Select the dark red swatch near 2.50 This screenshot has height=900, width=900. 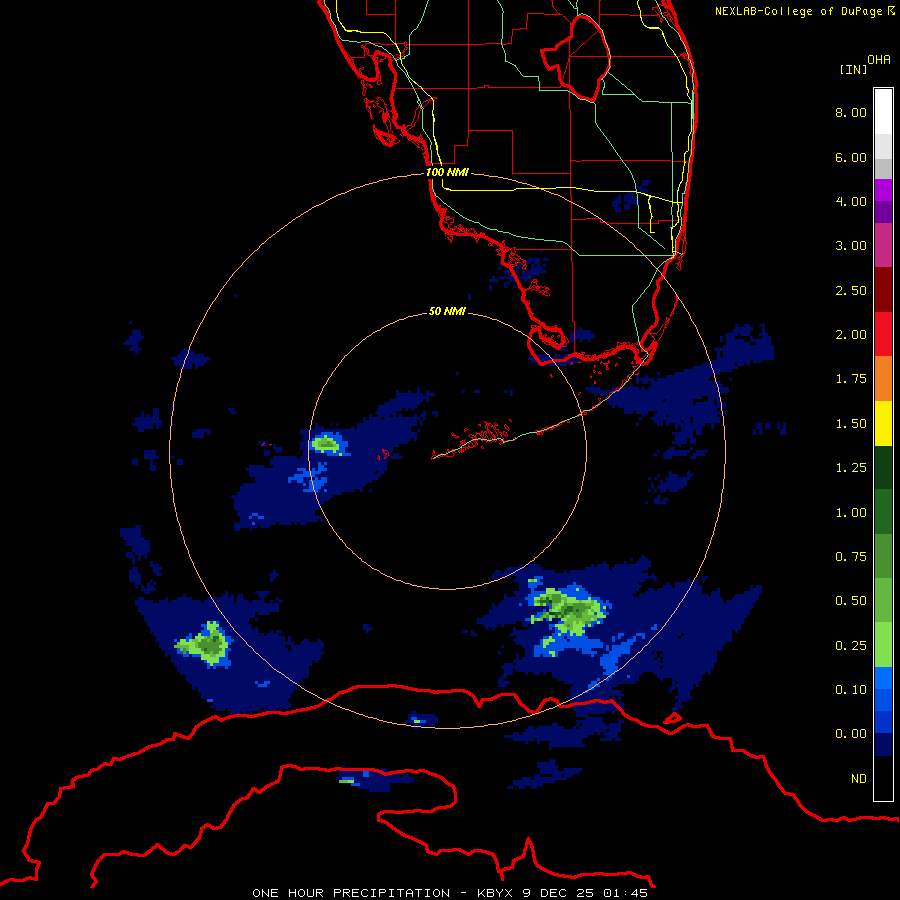[883, 290]
